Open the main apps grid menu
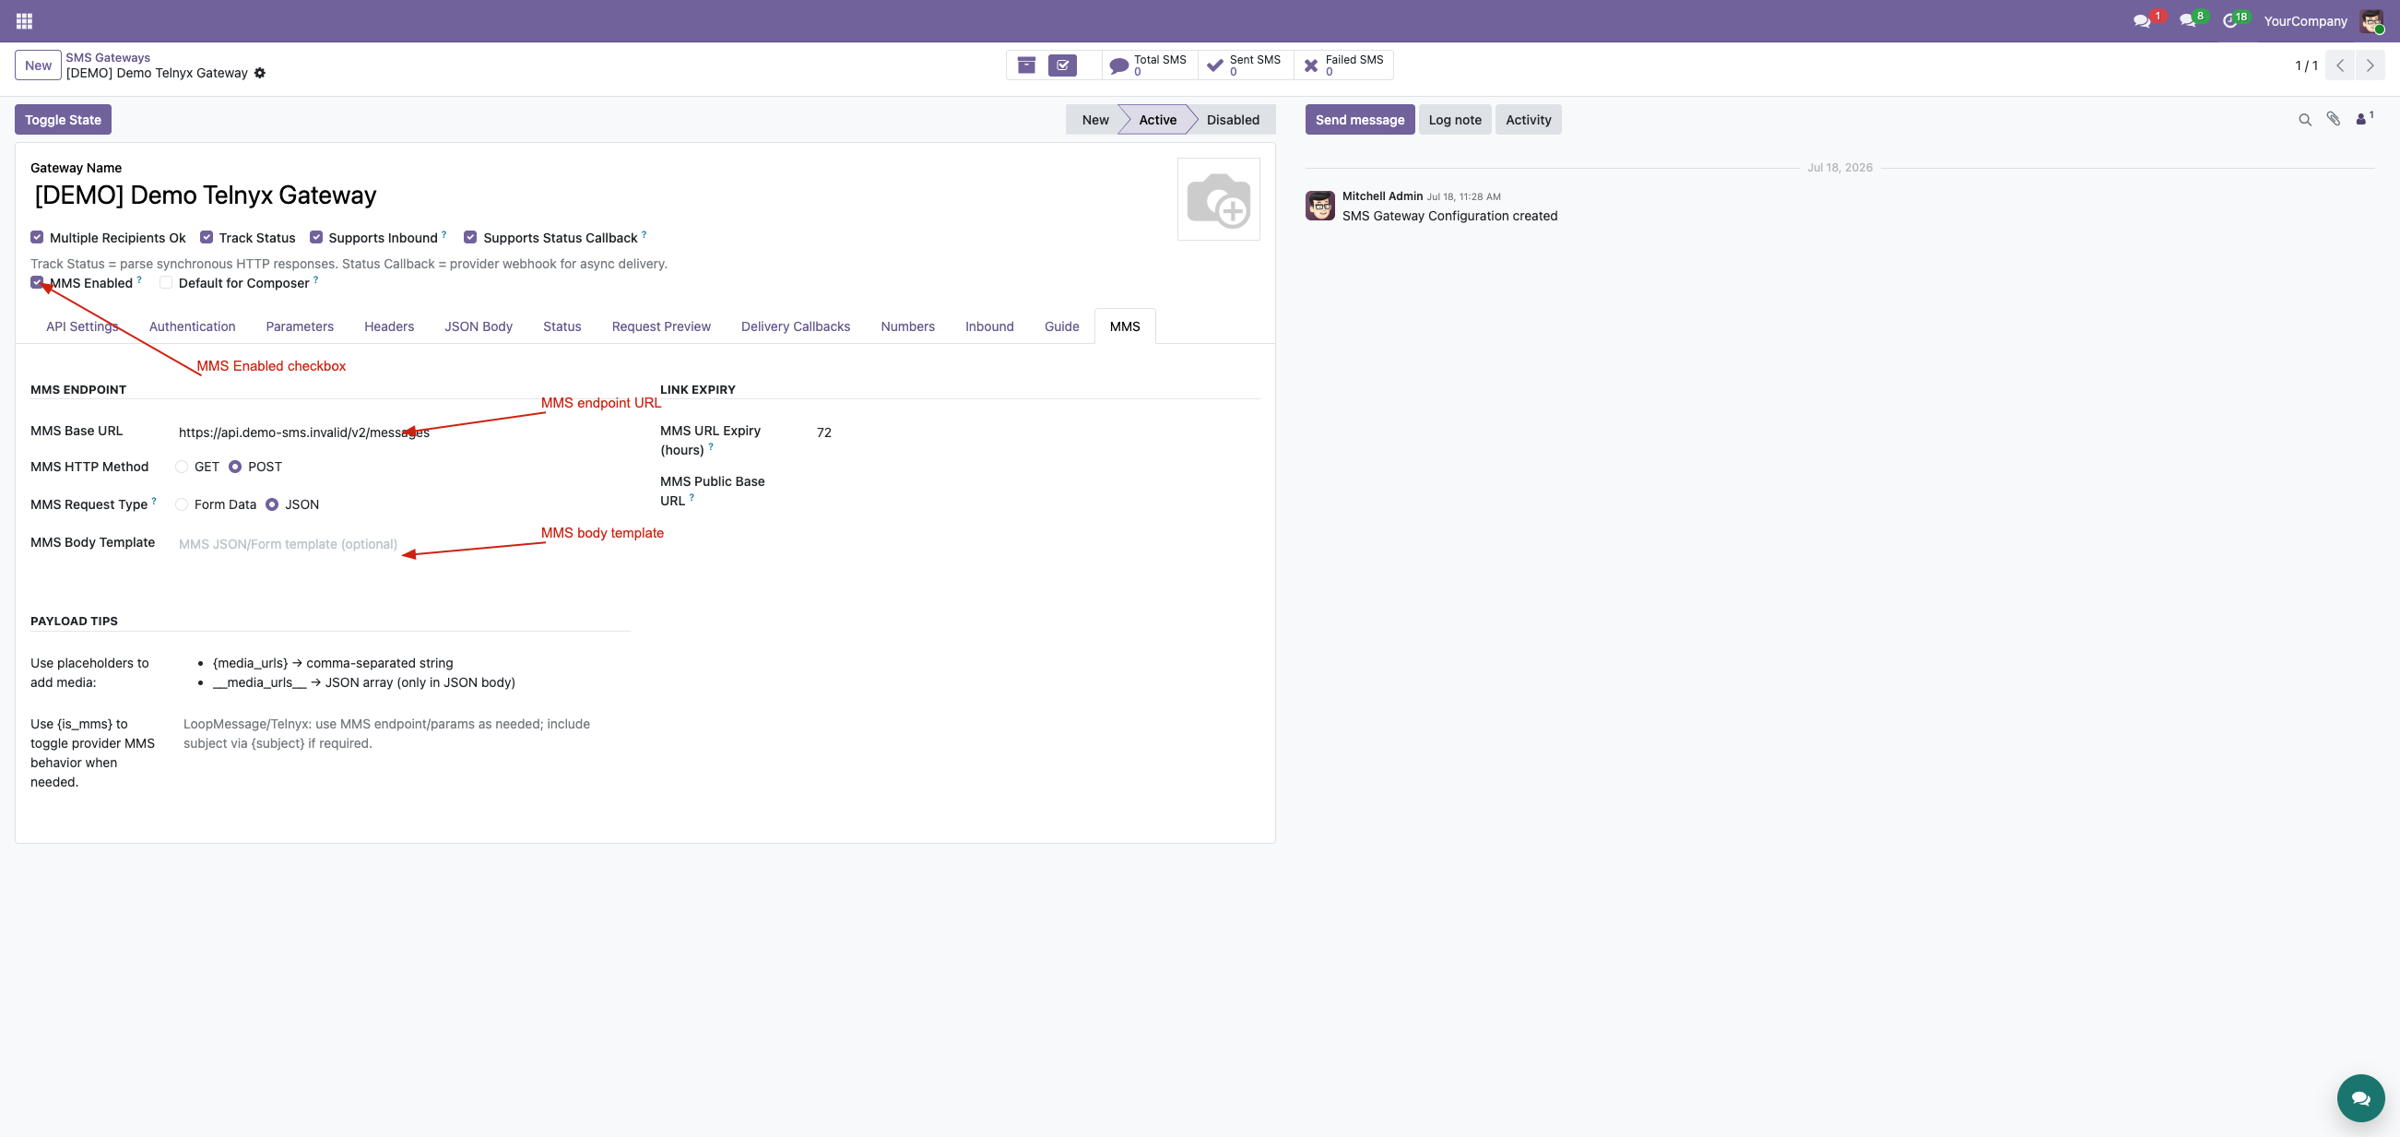 tap(24, 20)
